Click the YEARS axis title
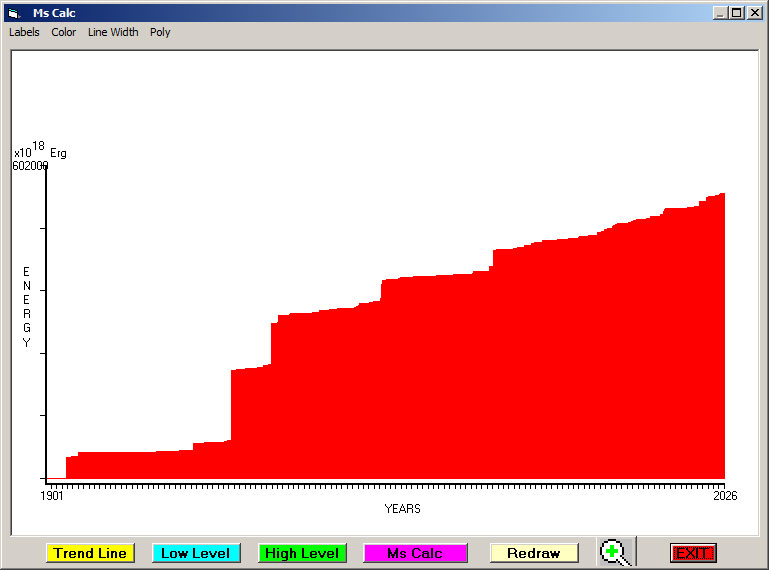 pos(402,509)
